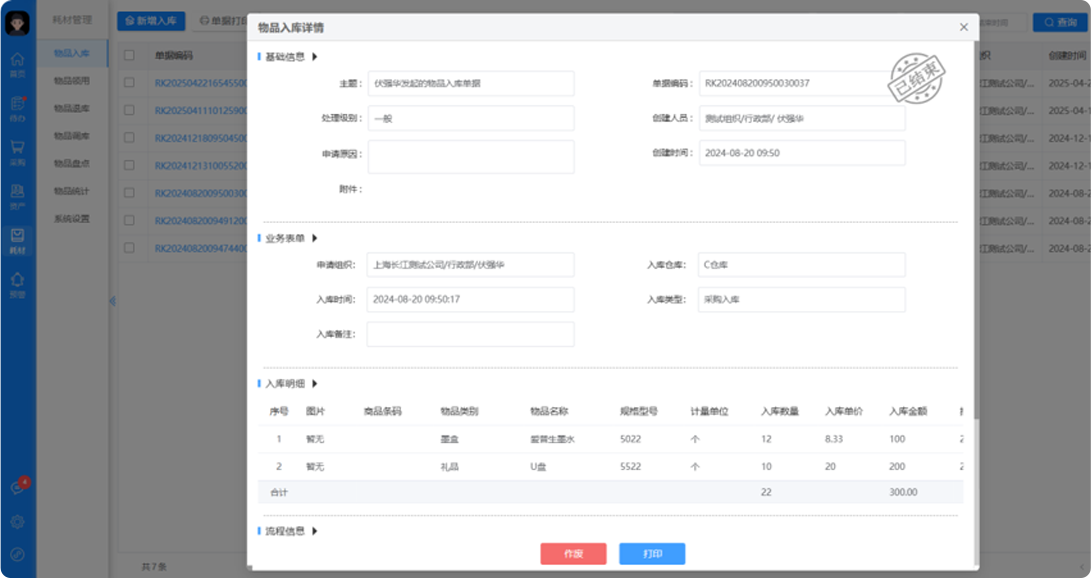Click the user avatar at top left
This screenshot has width=1091, height=578.
pos(17,22)
